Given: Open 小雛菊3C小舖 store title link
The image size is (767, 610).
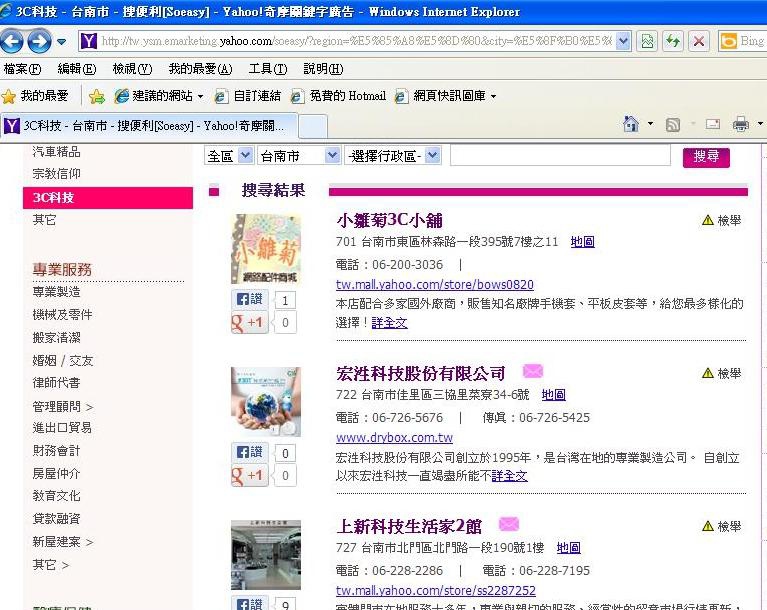Looking at the screenshot, I should click(389, 221).
